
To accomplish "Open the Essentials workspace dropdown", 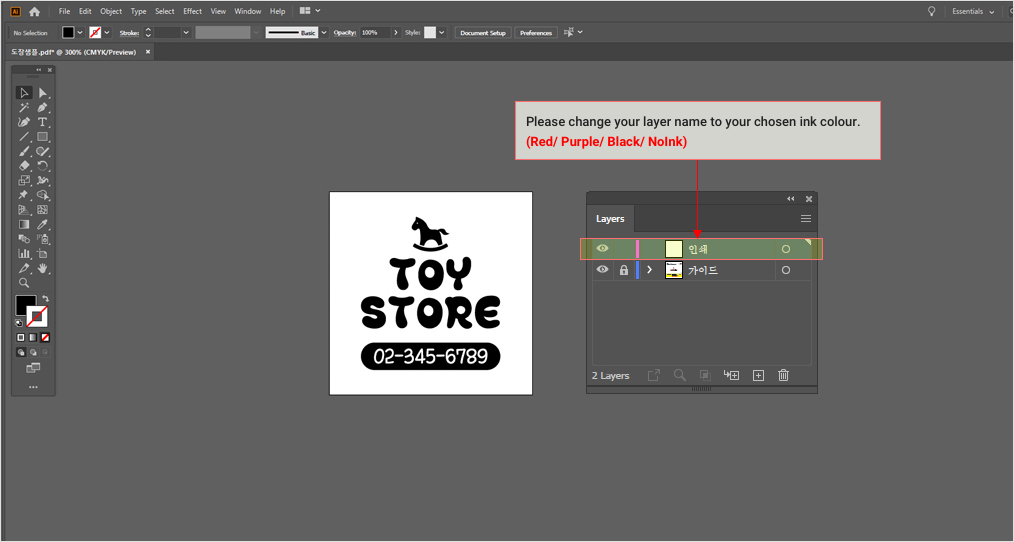I will pos(973,11).
